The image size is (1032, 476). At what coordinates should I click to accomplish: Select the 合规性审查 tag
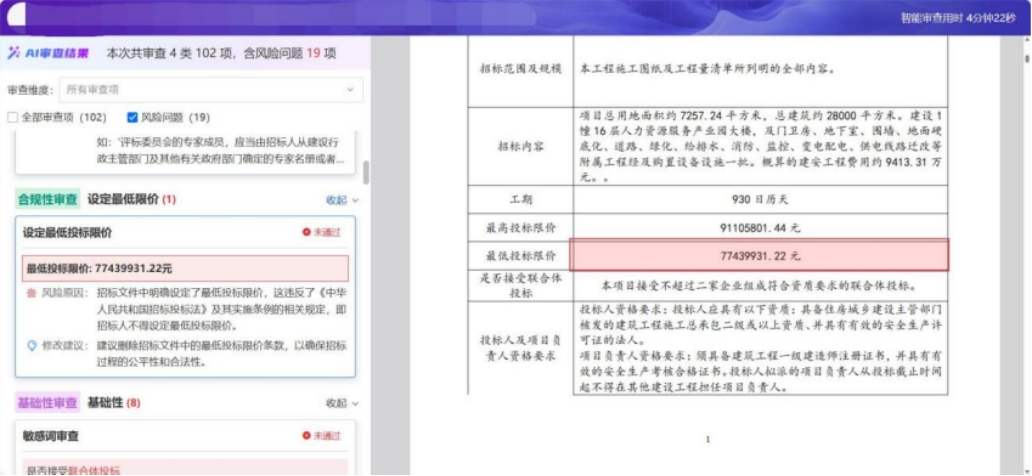coord(48,199)
